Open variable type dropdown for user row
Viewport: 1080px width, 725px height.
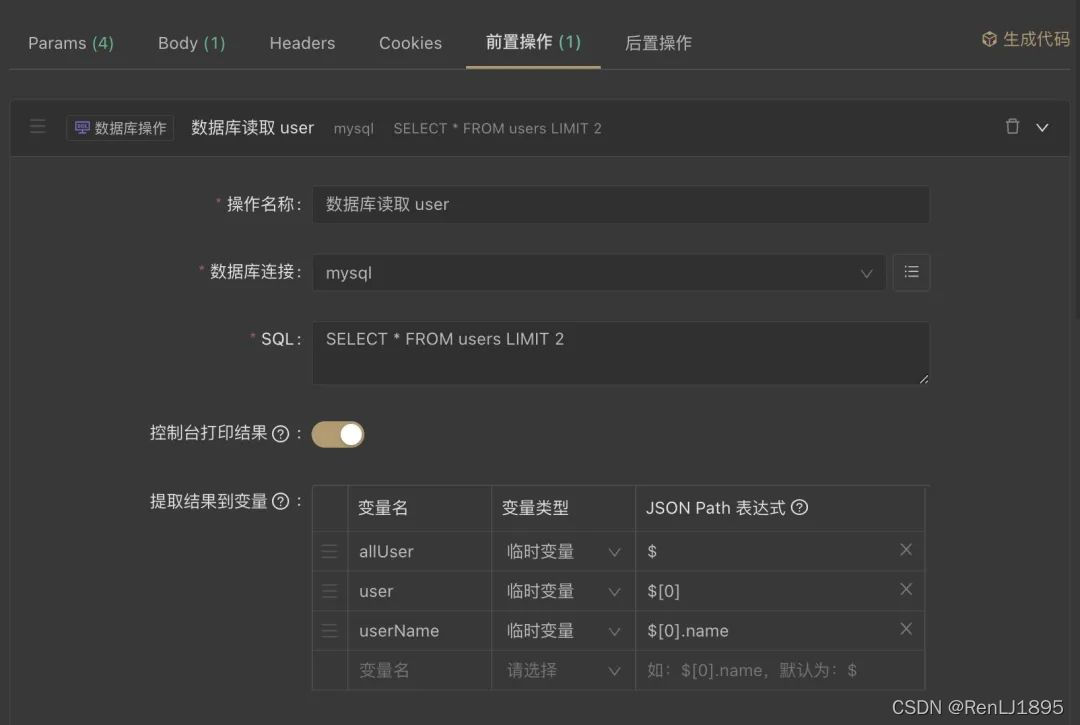tap(563, 591)
